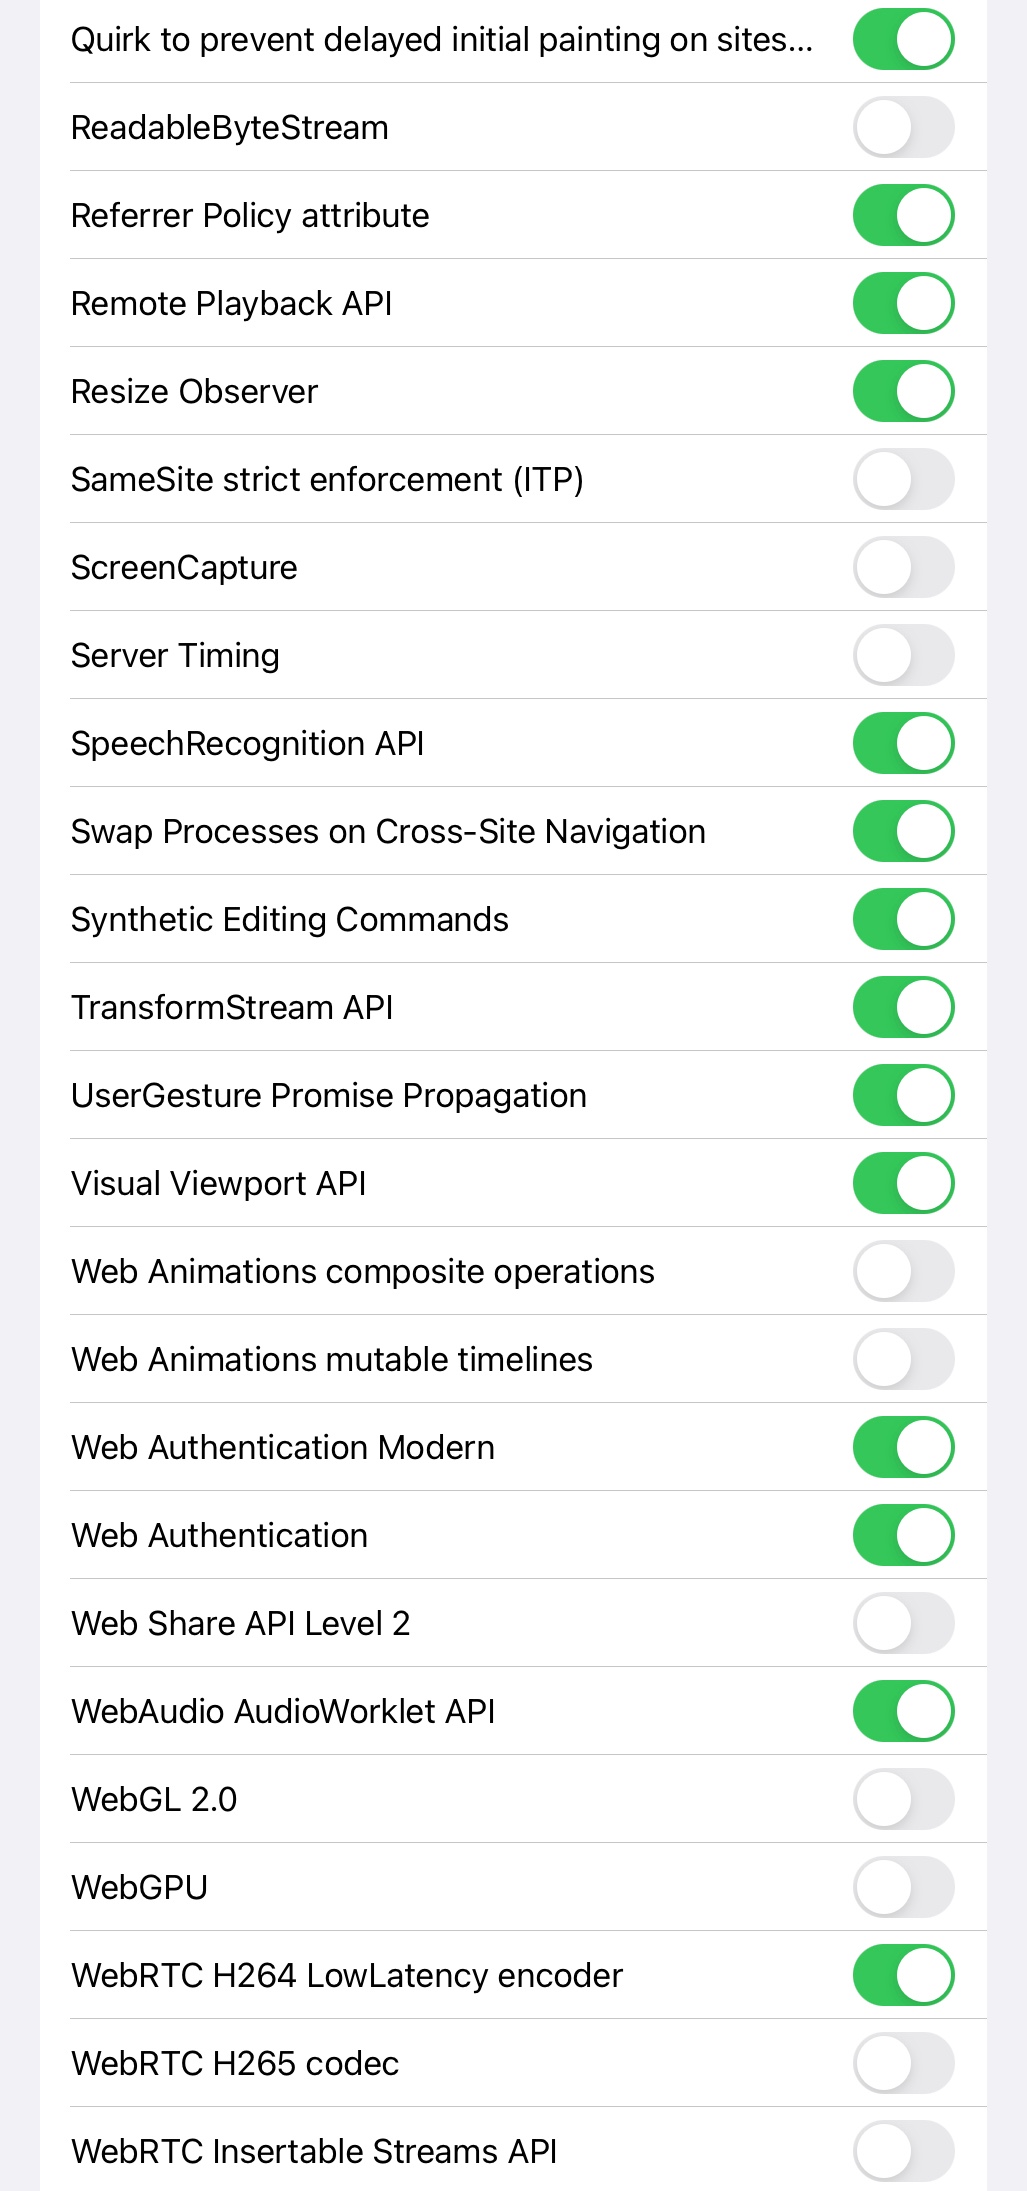Turn on the WebGL 2.0 toggle

pyautogui.click(x=903, y=1799)
